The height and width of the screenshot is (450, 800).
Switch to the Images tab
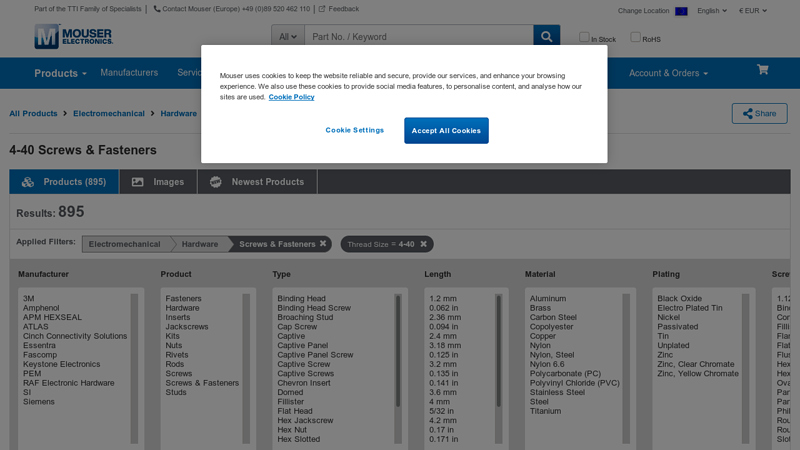pyautogui.click(x=158, y=182)
